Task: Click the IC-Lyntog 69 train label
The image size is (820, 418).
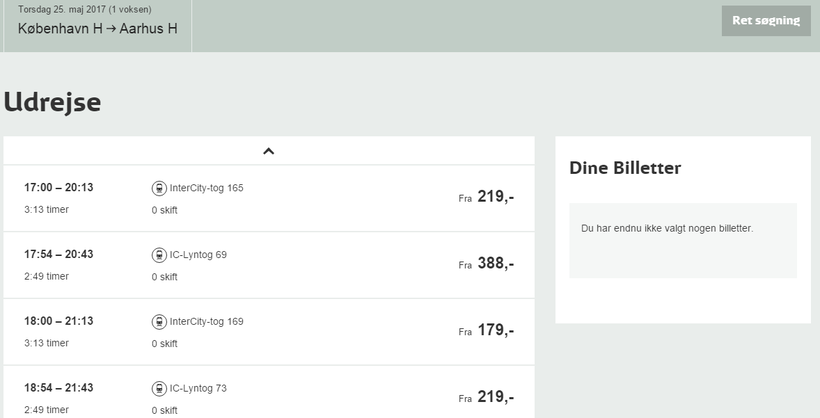Action: pyautogui.click(x=198, y=255)
